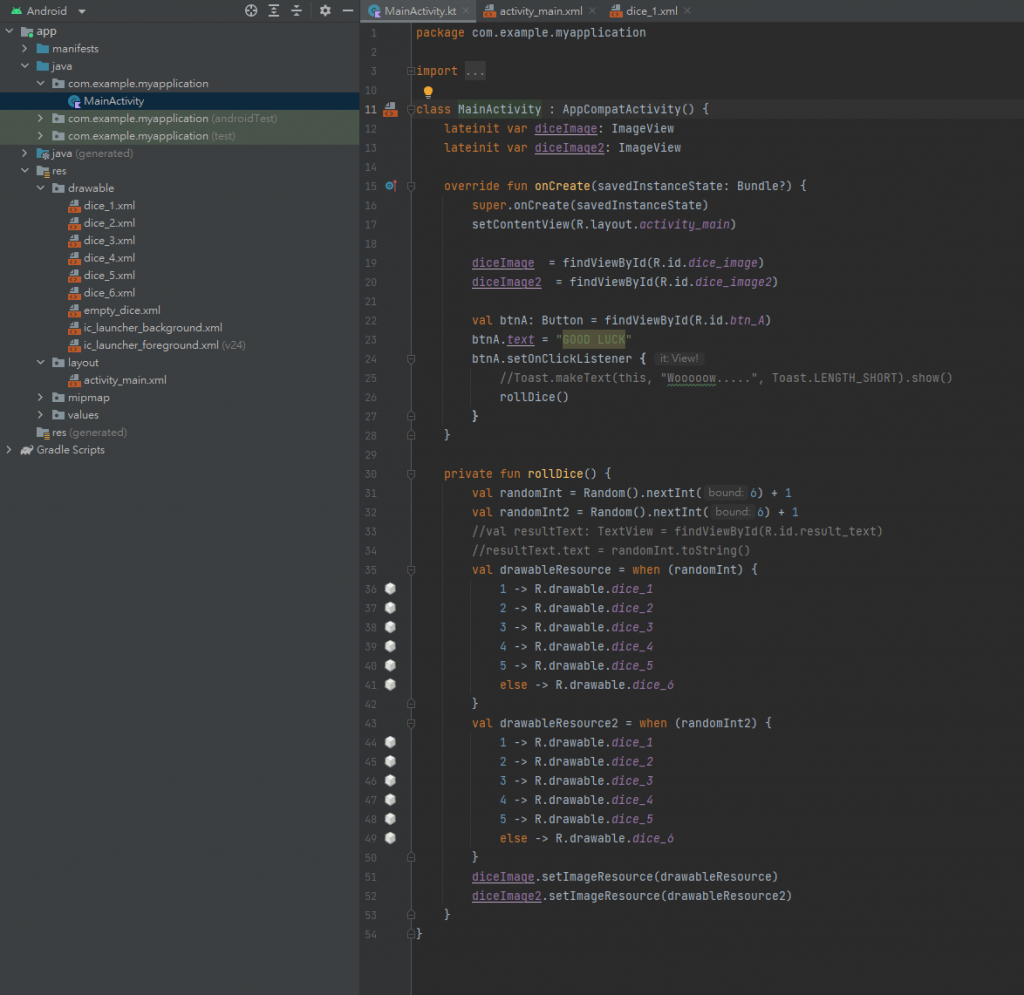Open the project panel gear settings
This screenshot has height=995, width=1024.
[325, 11]
